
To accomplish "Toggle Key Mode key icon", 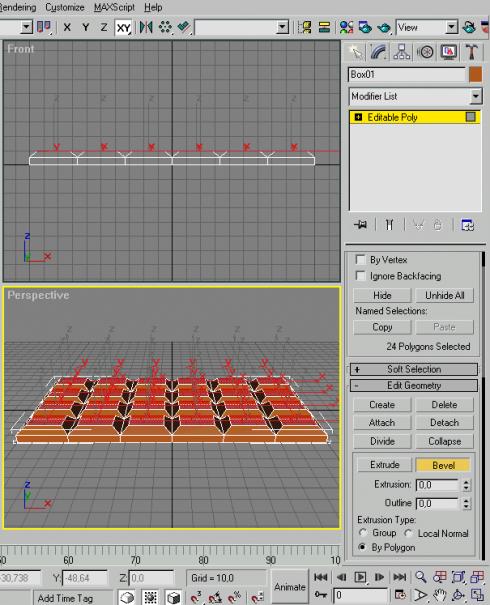I will click(321, 595).
